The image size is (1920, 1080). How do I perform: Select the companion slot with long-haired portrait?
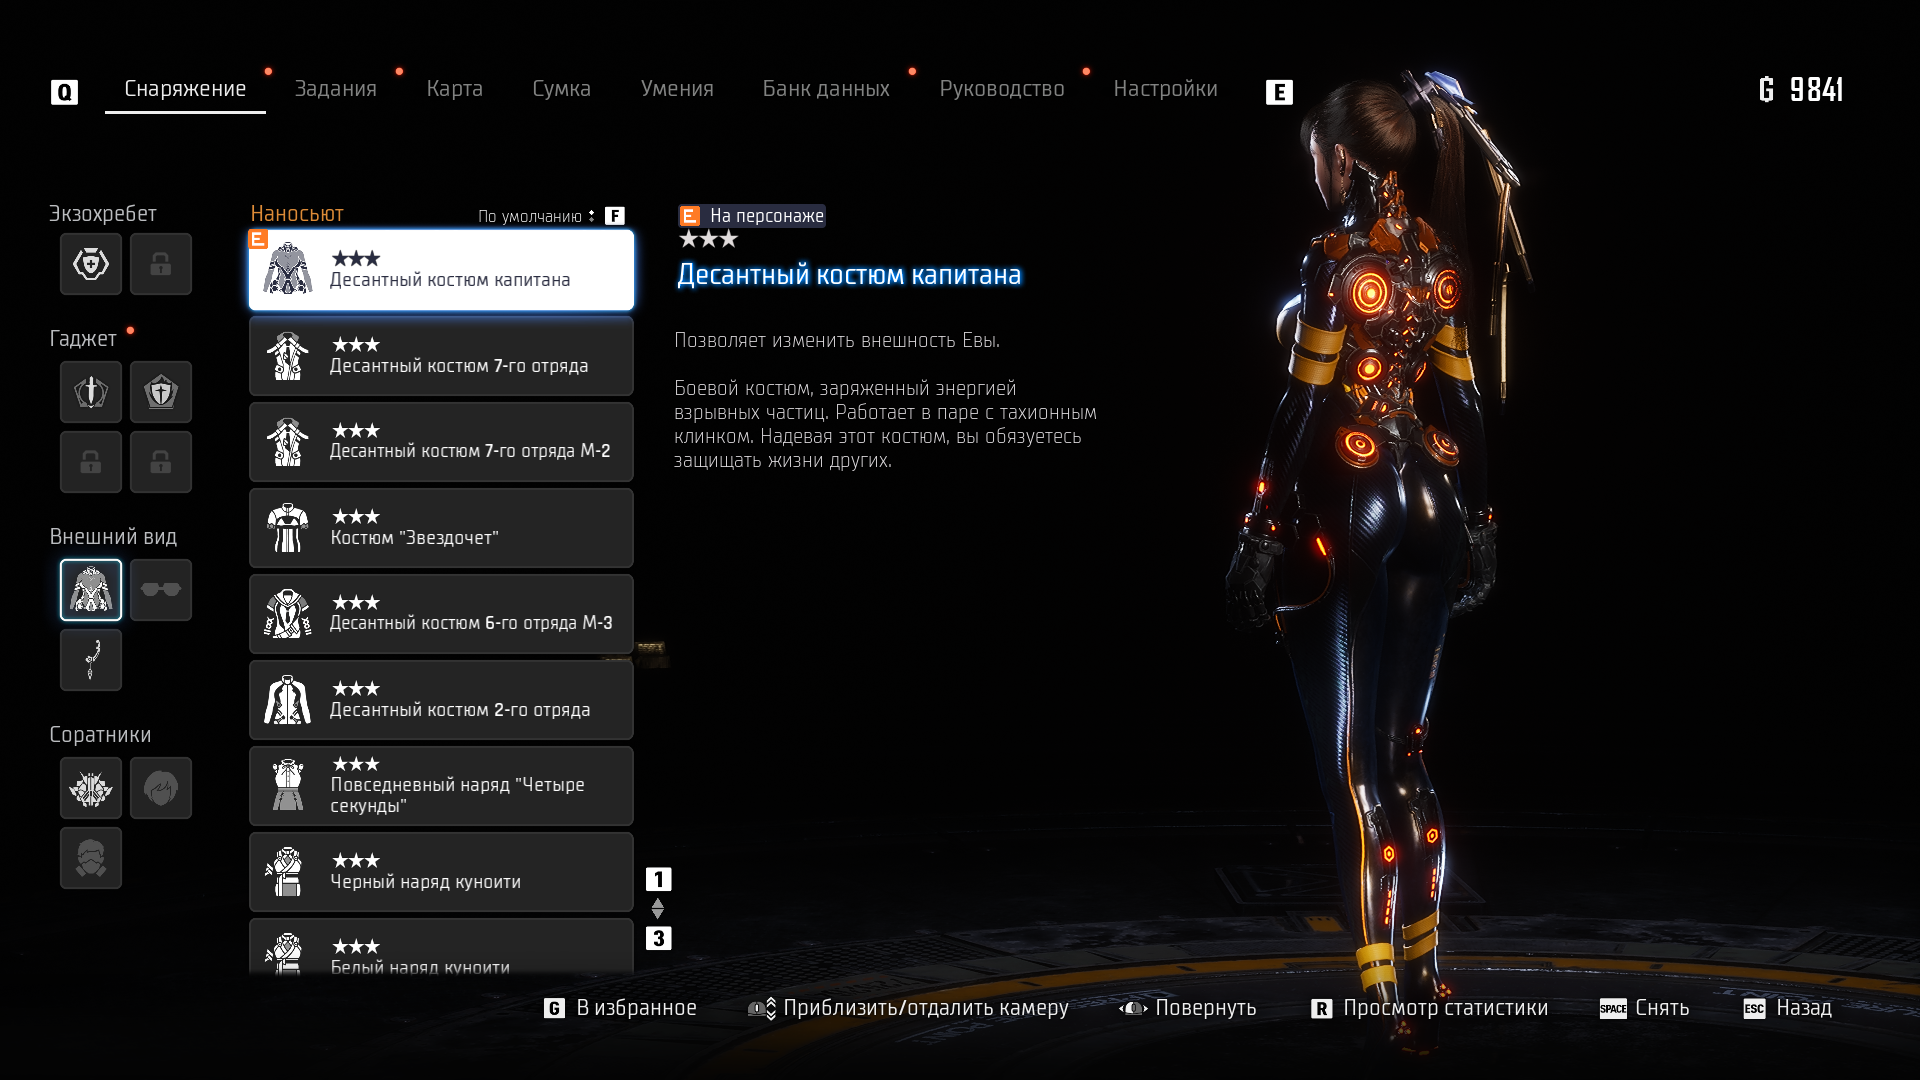[x=161, y=788]
